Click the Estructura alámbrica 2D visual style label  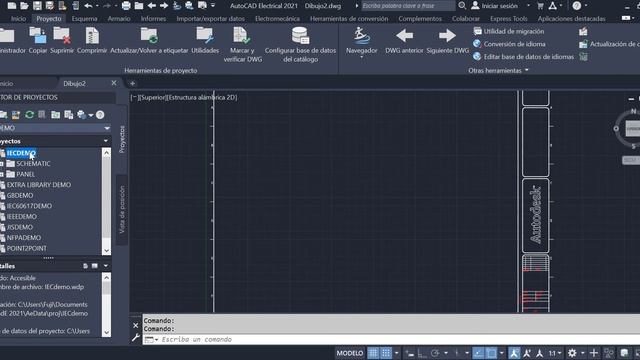click(202, 97)
